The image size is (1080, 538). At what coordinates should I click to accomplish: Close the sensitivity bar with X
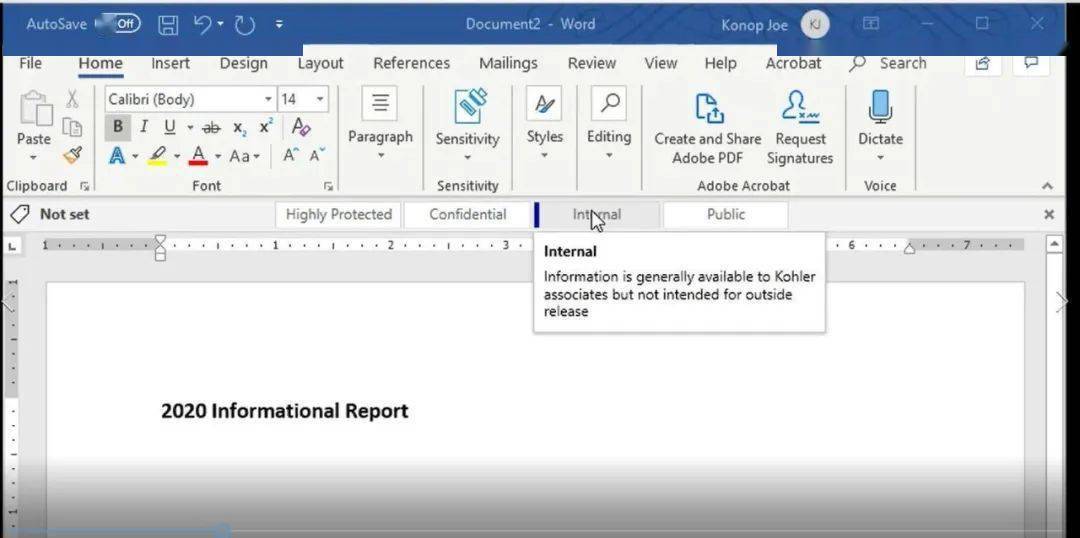coord(1049,214)
